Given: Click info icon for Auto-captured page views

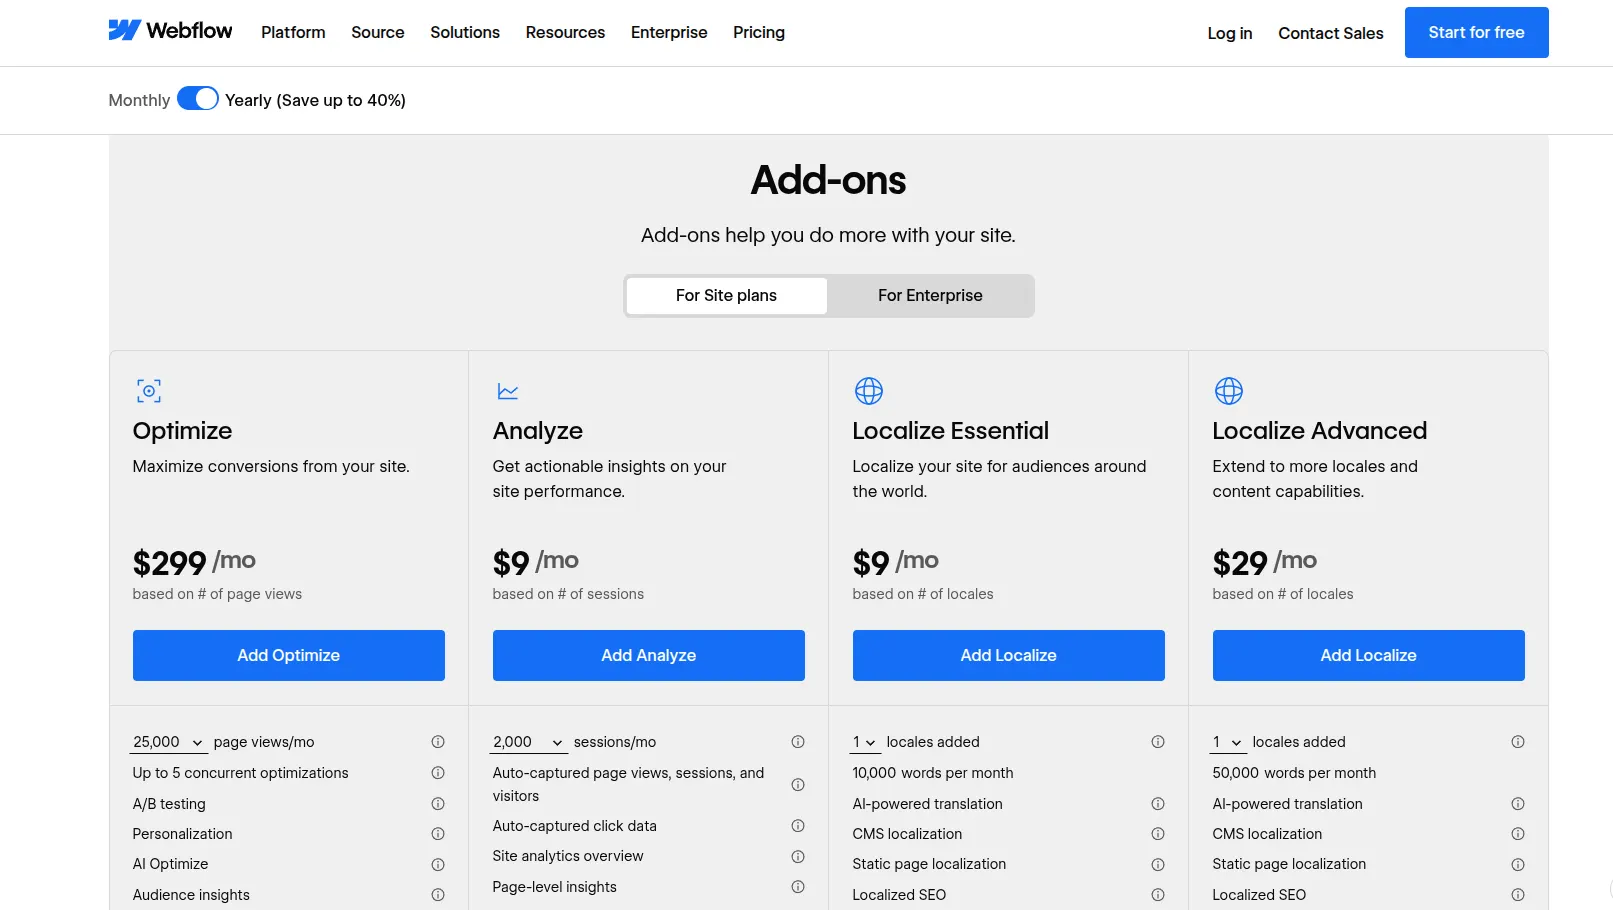Looking at the screenshot, I should [798, 785].
